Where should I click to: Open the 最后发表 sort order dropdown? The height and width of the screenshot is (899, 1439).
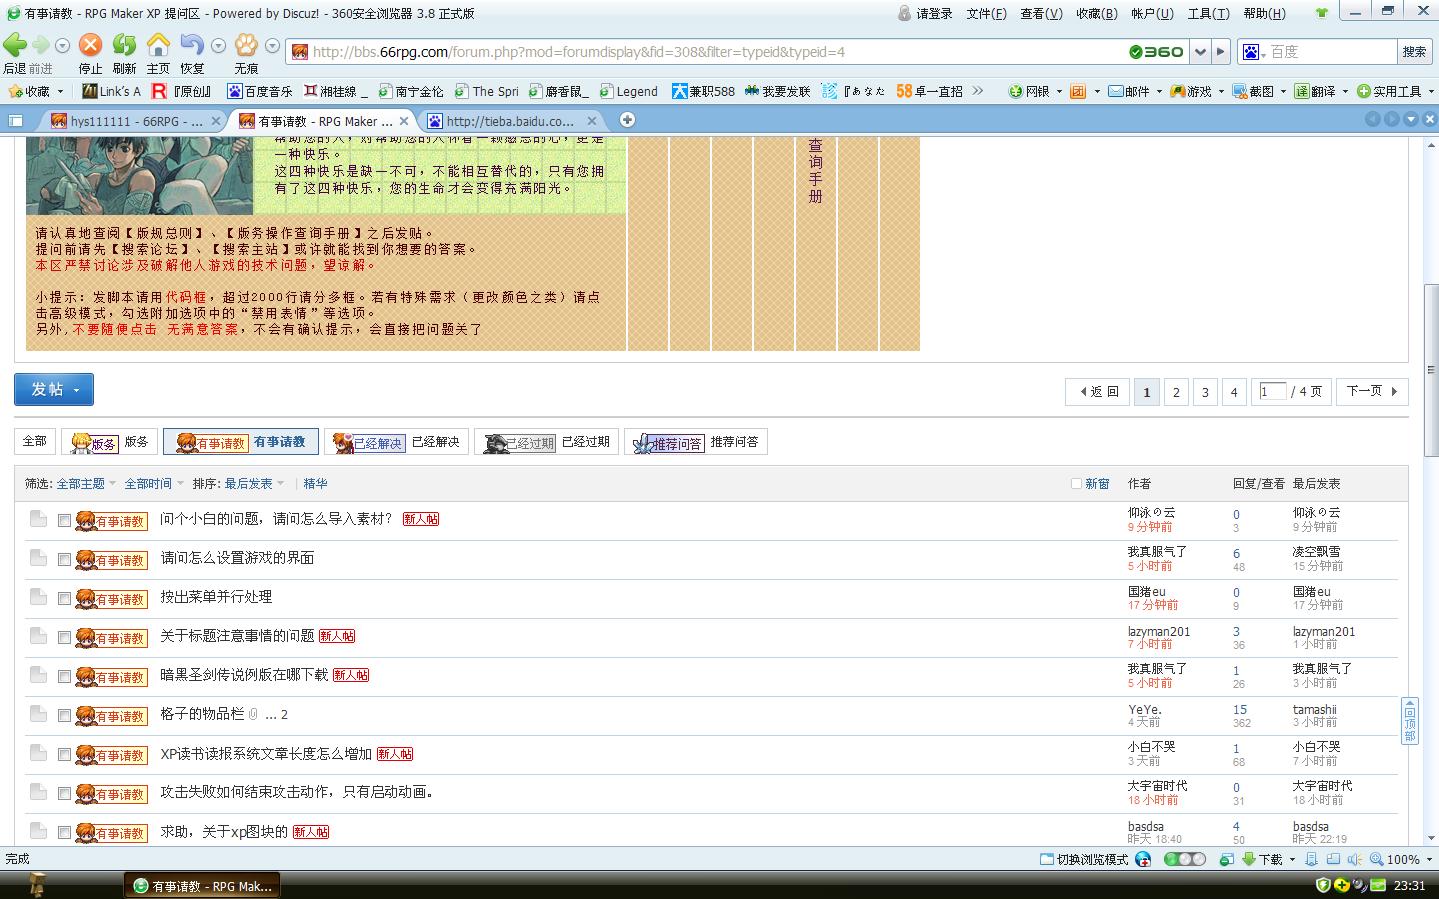click(x=254, y=484)
